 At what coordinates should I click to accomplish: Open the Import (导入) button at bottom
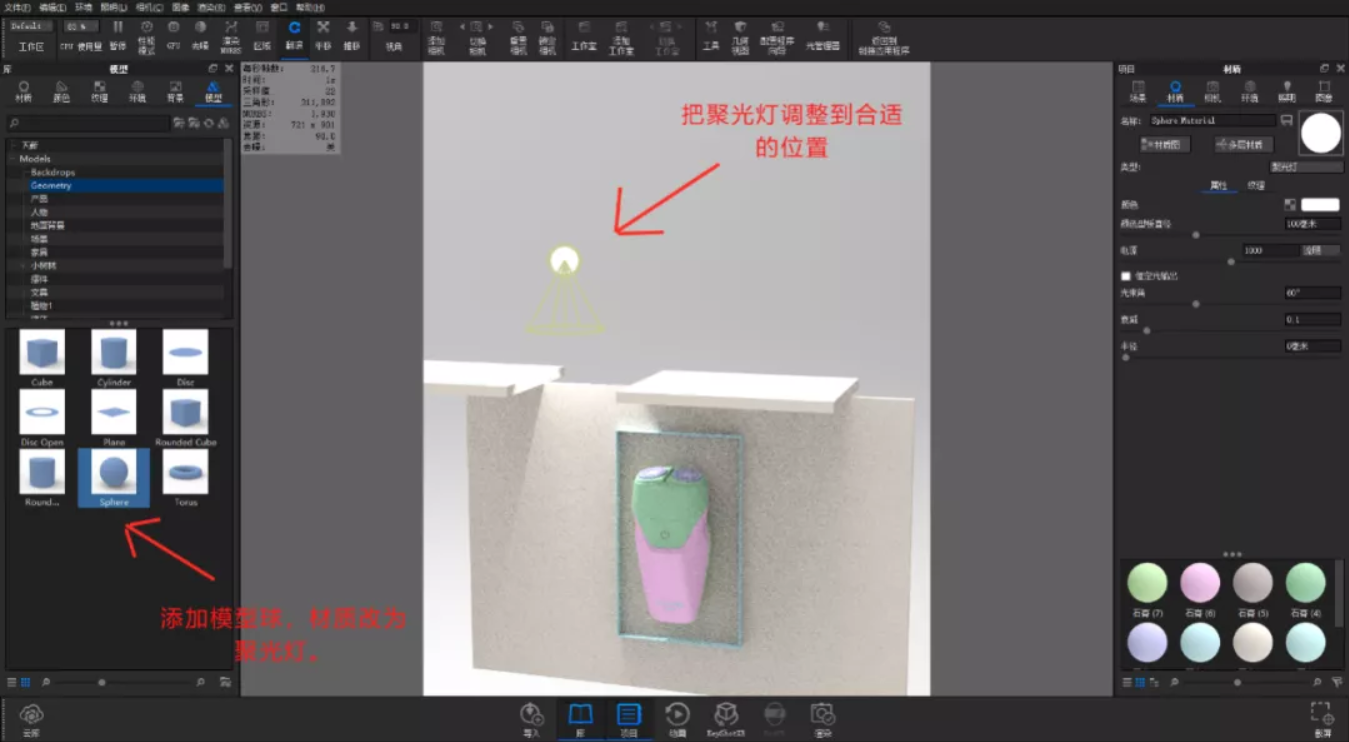click(531, 719)
